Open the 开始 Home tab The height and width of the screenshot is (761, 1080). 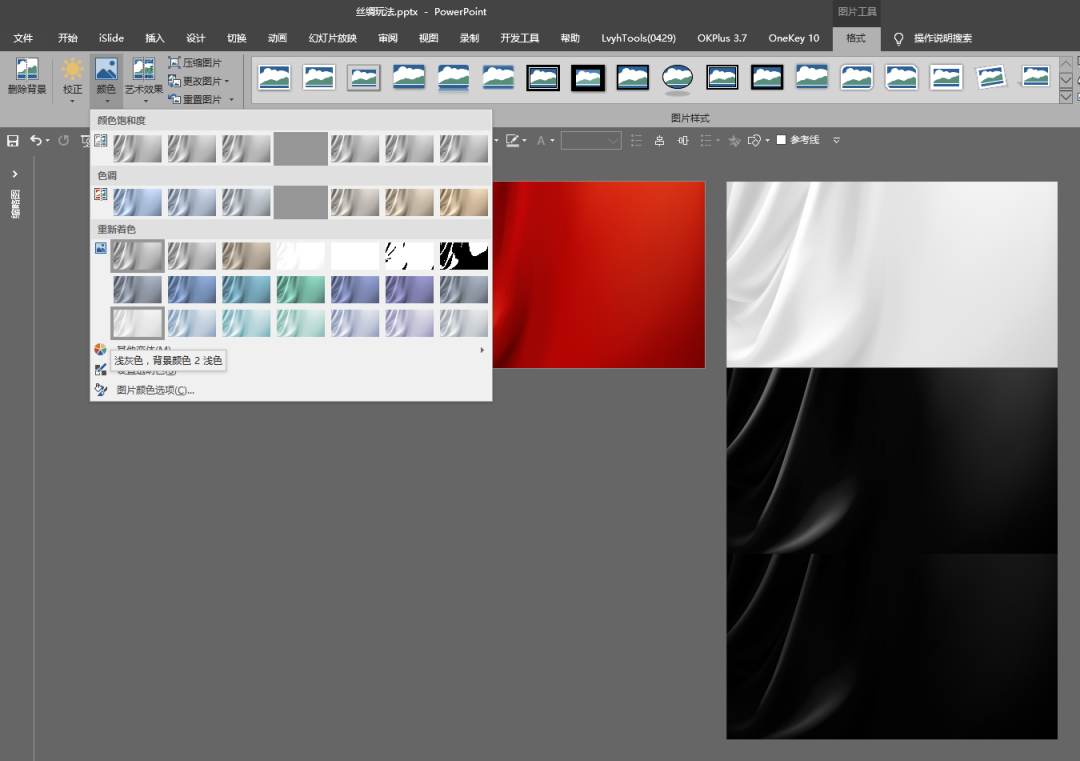point(68,39)
